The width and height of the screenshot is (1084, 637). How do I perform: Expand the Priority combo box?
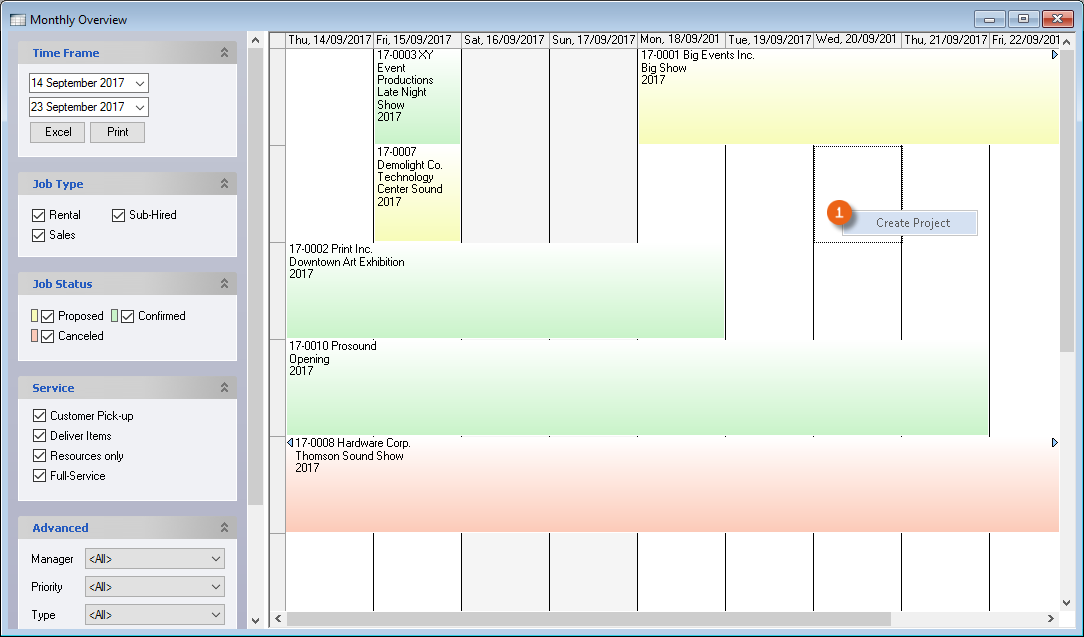coord(216,587)
